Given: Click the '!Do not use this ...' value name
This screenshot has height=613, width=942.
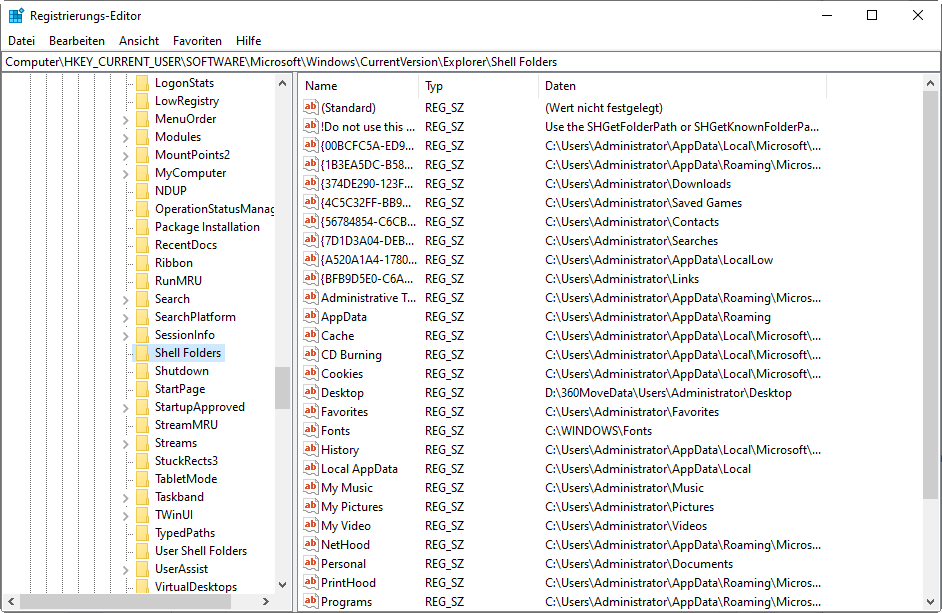Looking at the screenshot, I should [x=368, y=127].
